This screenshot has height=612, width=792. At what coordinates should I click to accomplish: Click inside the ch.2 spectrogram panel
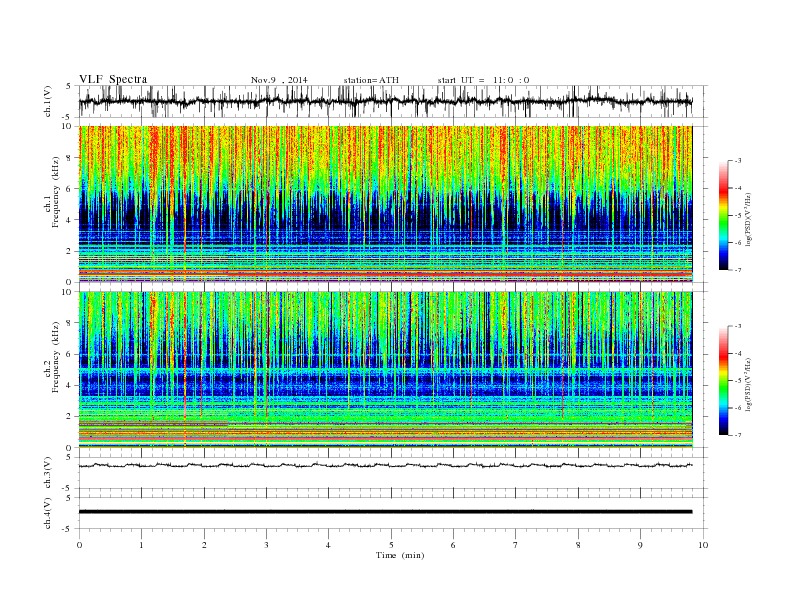coord(385,370)
